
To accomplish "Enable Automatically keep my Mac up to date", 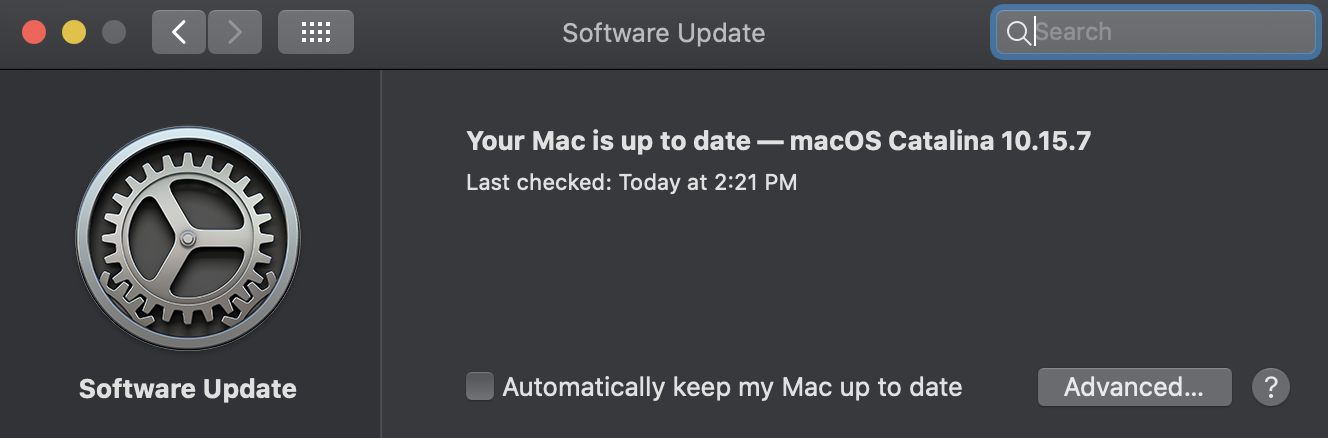I will tap(480, 386).
